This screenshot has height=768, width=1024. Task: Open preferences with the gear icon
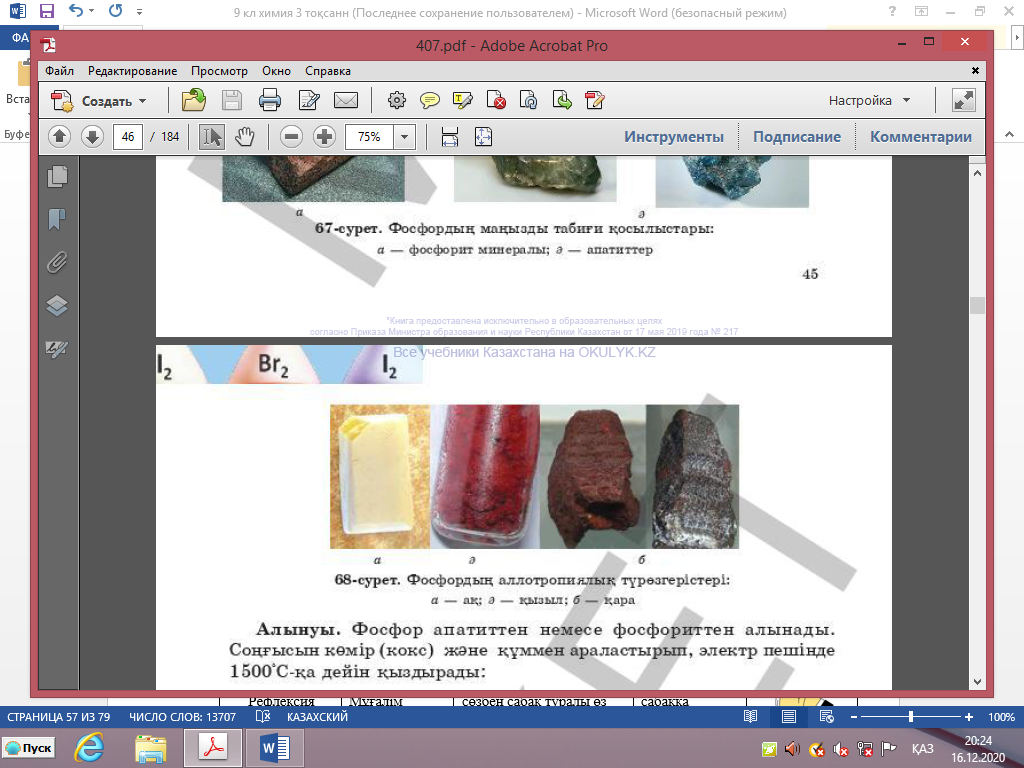coord(396,101)
